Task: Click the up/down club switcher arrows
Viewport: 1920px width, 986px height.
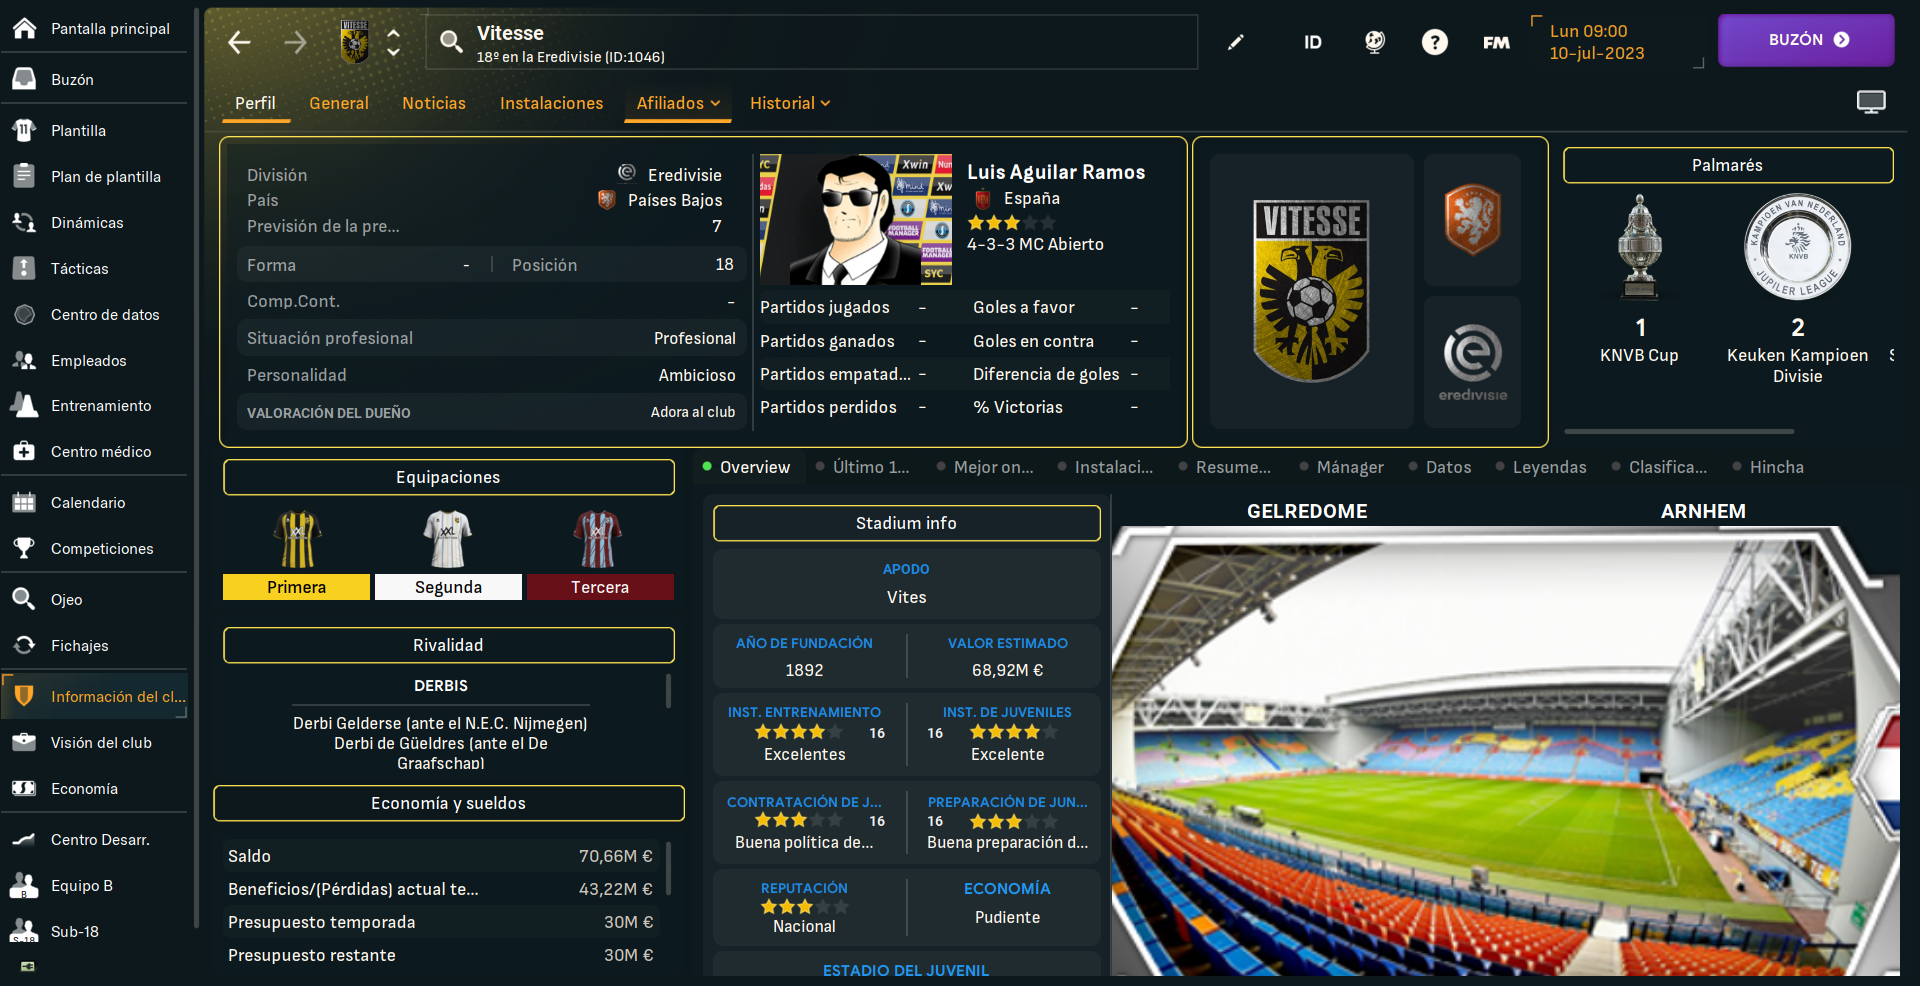Action: pyautogui.click(x=394, y=42)
